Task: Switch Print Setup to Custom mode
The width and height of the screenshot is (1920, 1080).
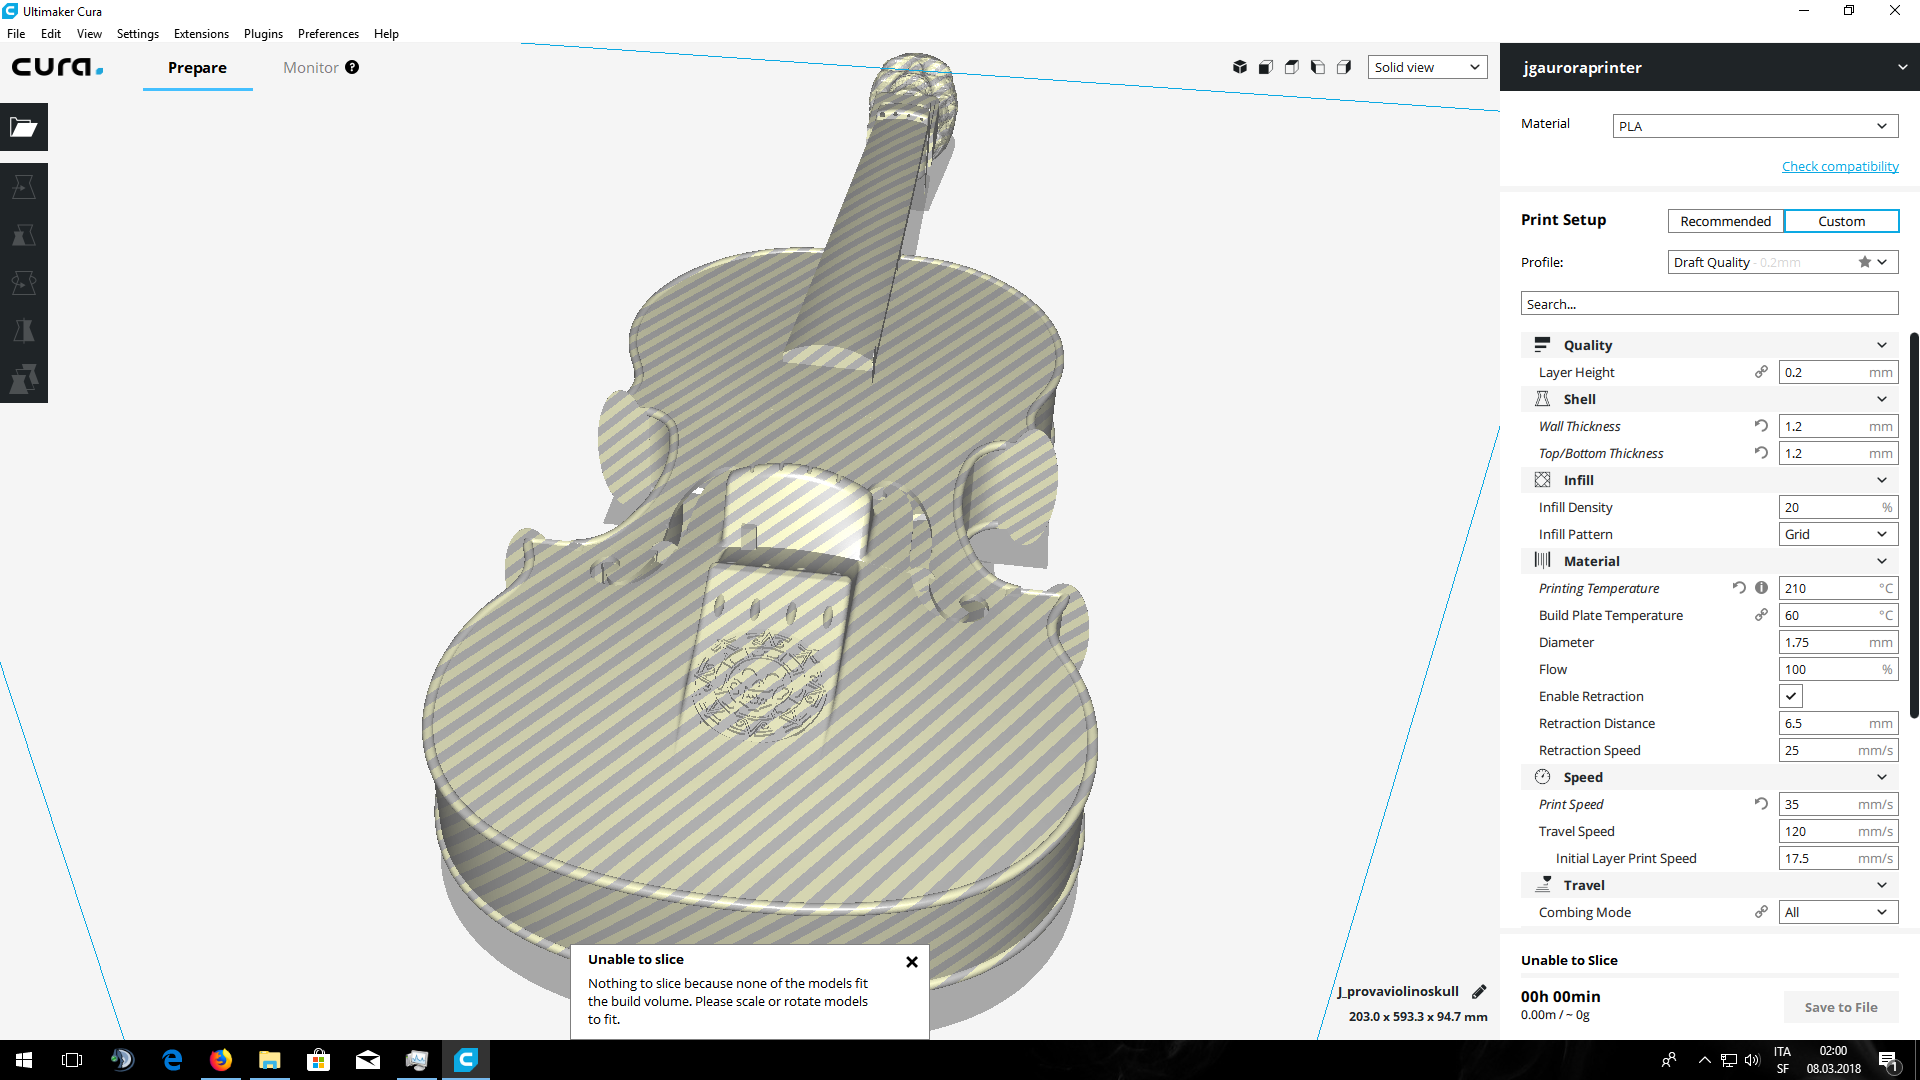Action: pyautogui.click(x=1841, y=221)
